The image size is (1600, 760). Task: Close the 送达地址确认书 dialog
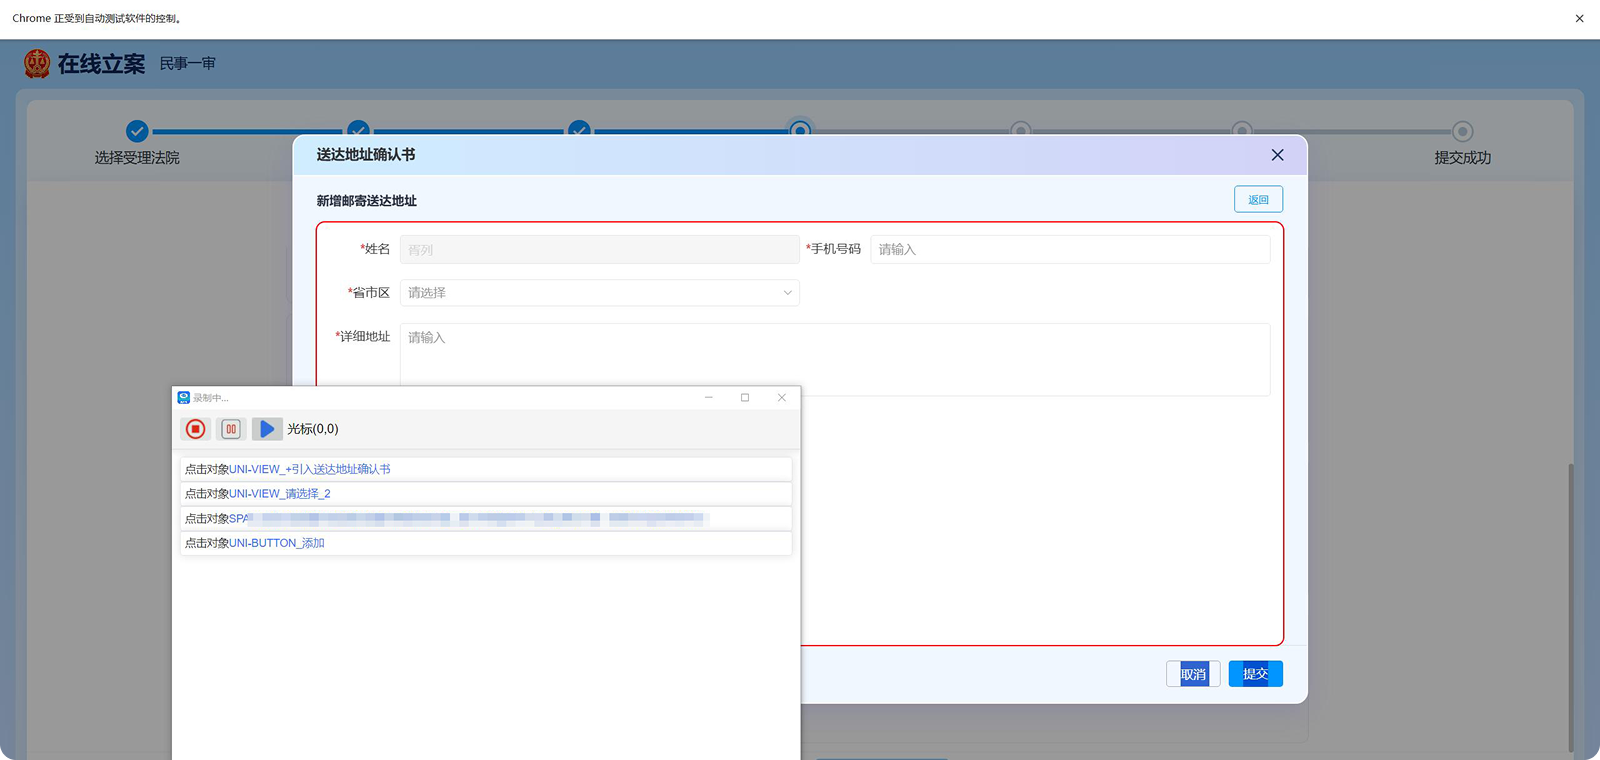pos(1277,155)
